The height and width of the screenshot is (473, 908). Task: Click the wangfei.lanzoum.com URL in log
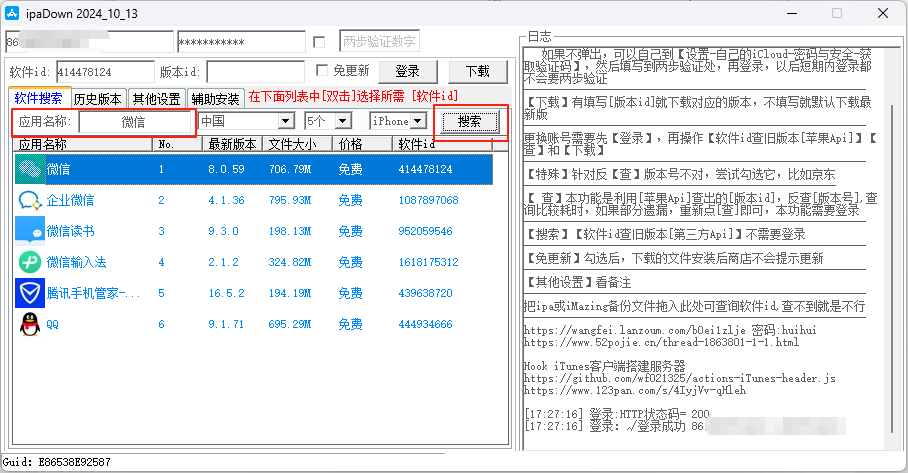(x=635, y=330)
